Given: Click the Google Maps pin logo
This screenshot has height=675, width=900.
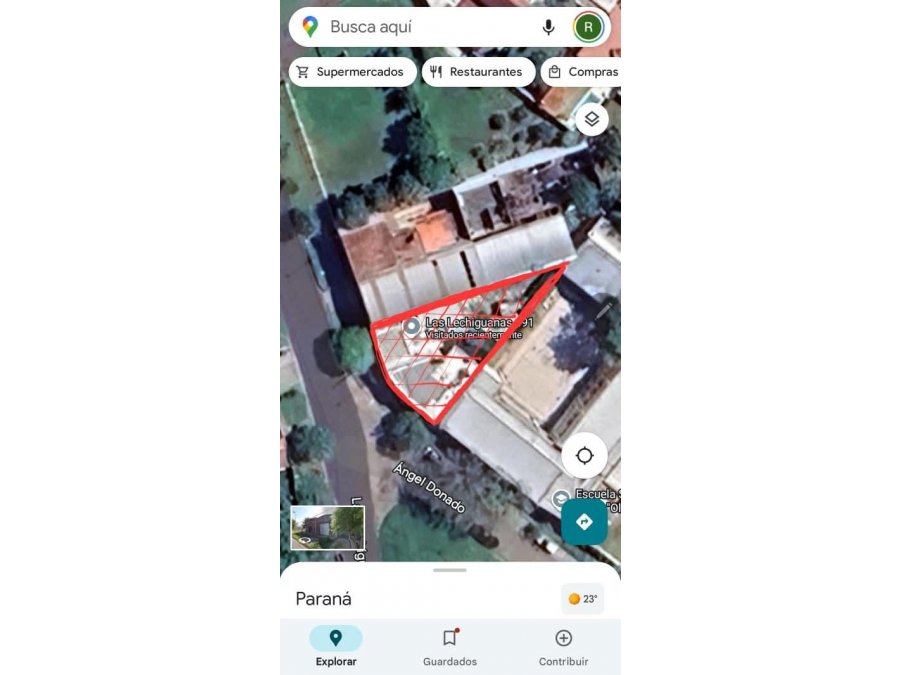Looking at the screenshot, I should (x=310, y=27).
